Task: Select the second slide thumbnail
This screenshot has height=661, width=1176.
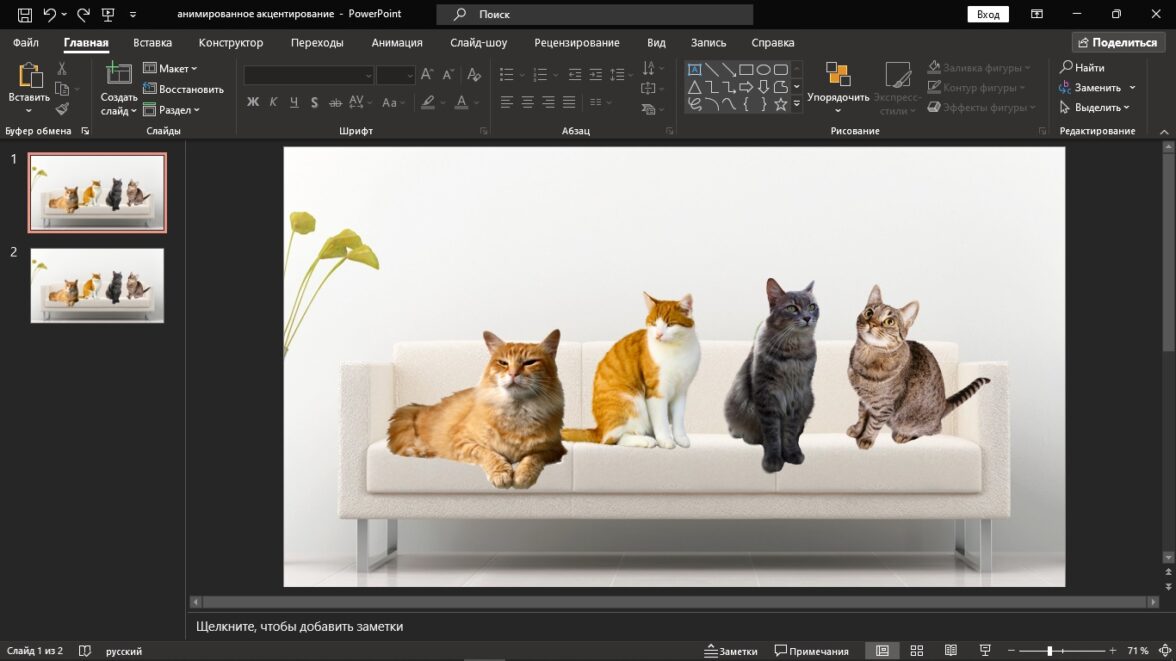Action: [x=97, y=285]
